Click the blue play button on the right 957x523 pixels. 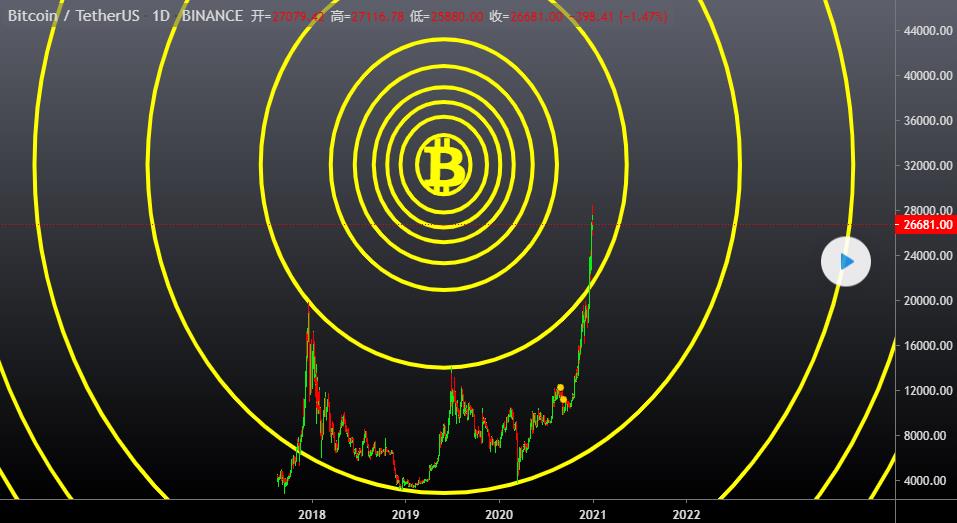coord(845,262)
